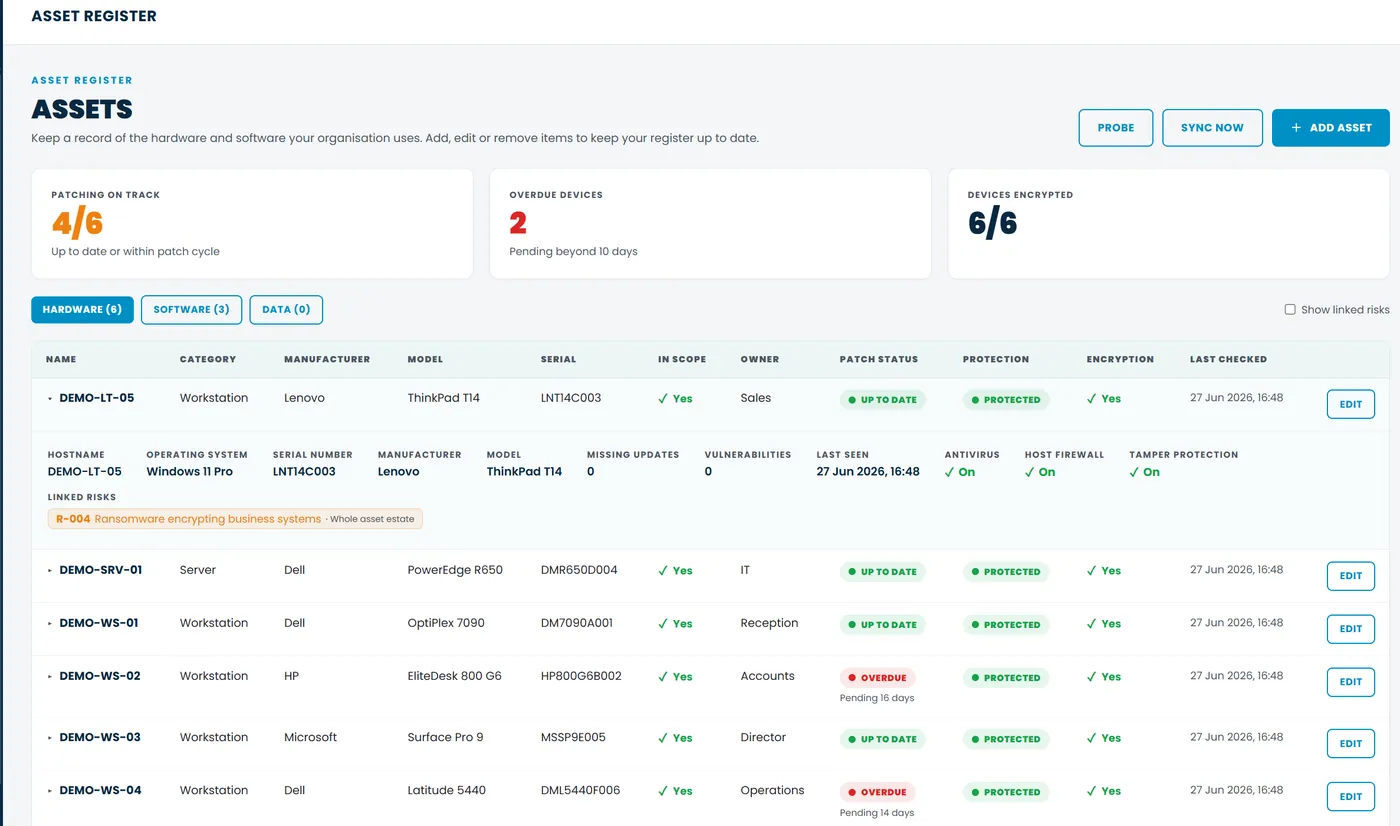The height and width of the screenshot is (826, 1400).
Task: Click the UP TO DATE badge for DEMO-SRV-01
Action: [883, 572]
